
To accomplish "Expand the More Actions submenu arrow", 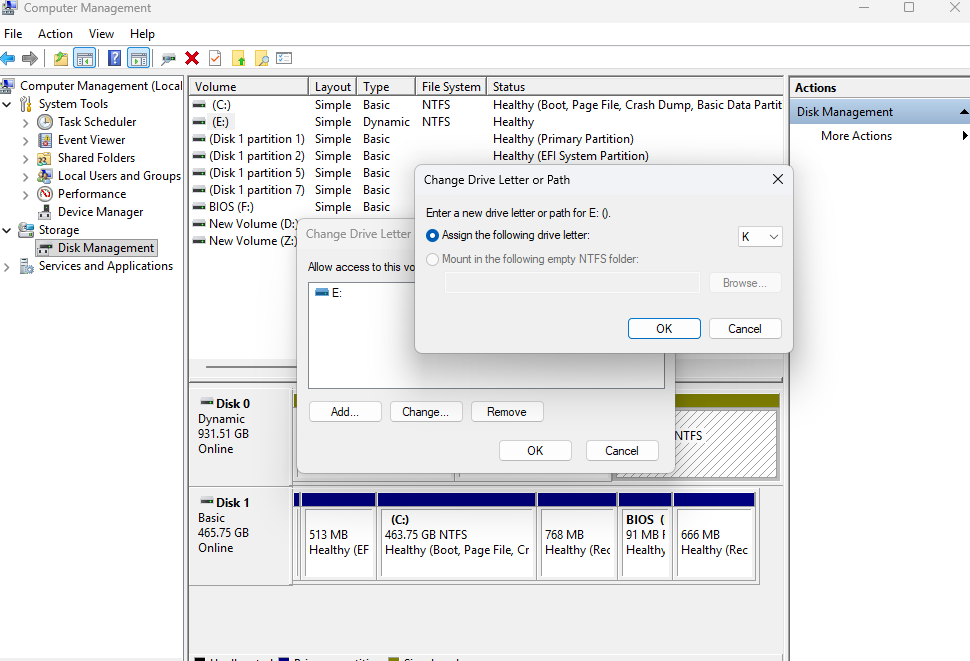I will click(964, 136).
